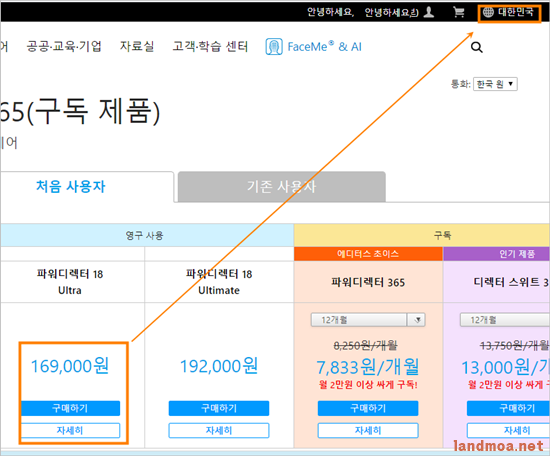Open 자료실 menu
Viewport: 550px width, 456px height.
tap(137, 46)
